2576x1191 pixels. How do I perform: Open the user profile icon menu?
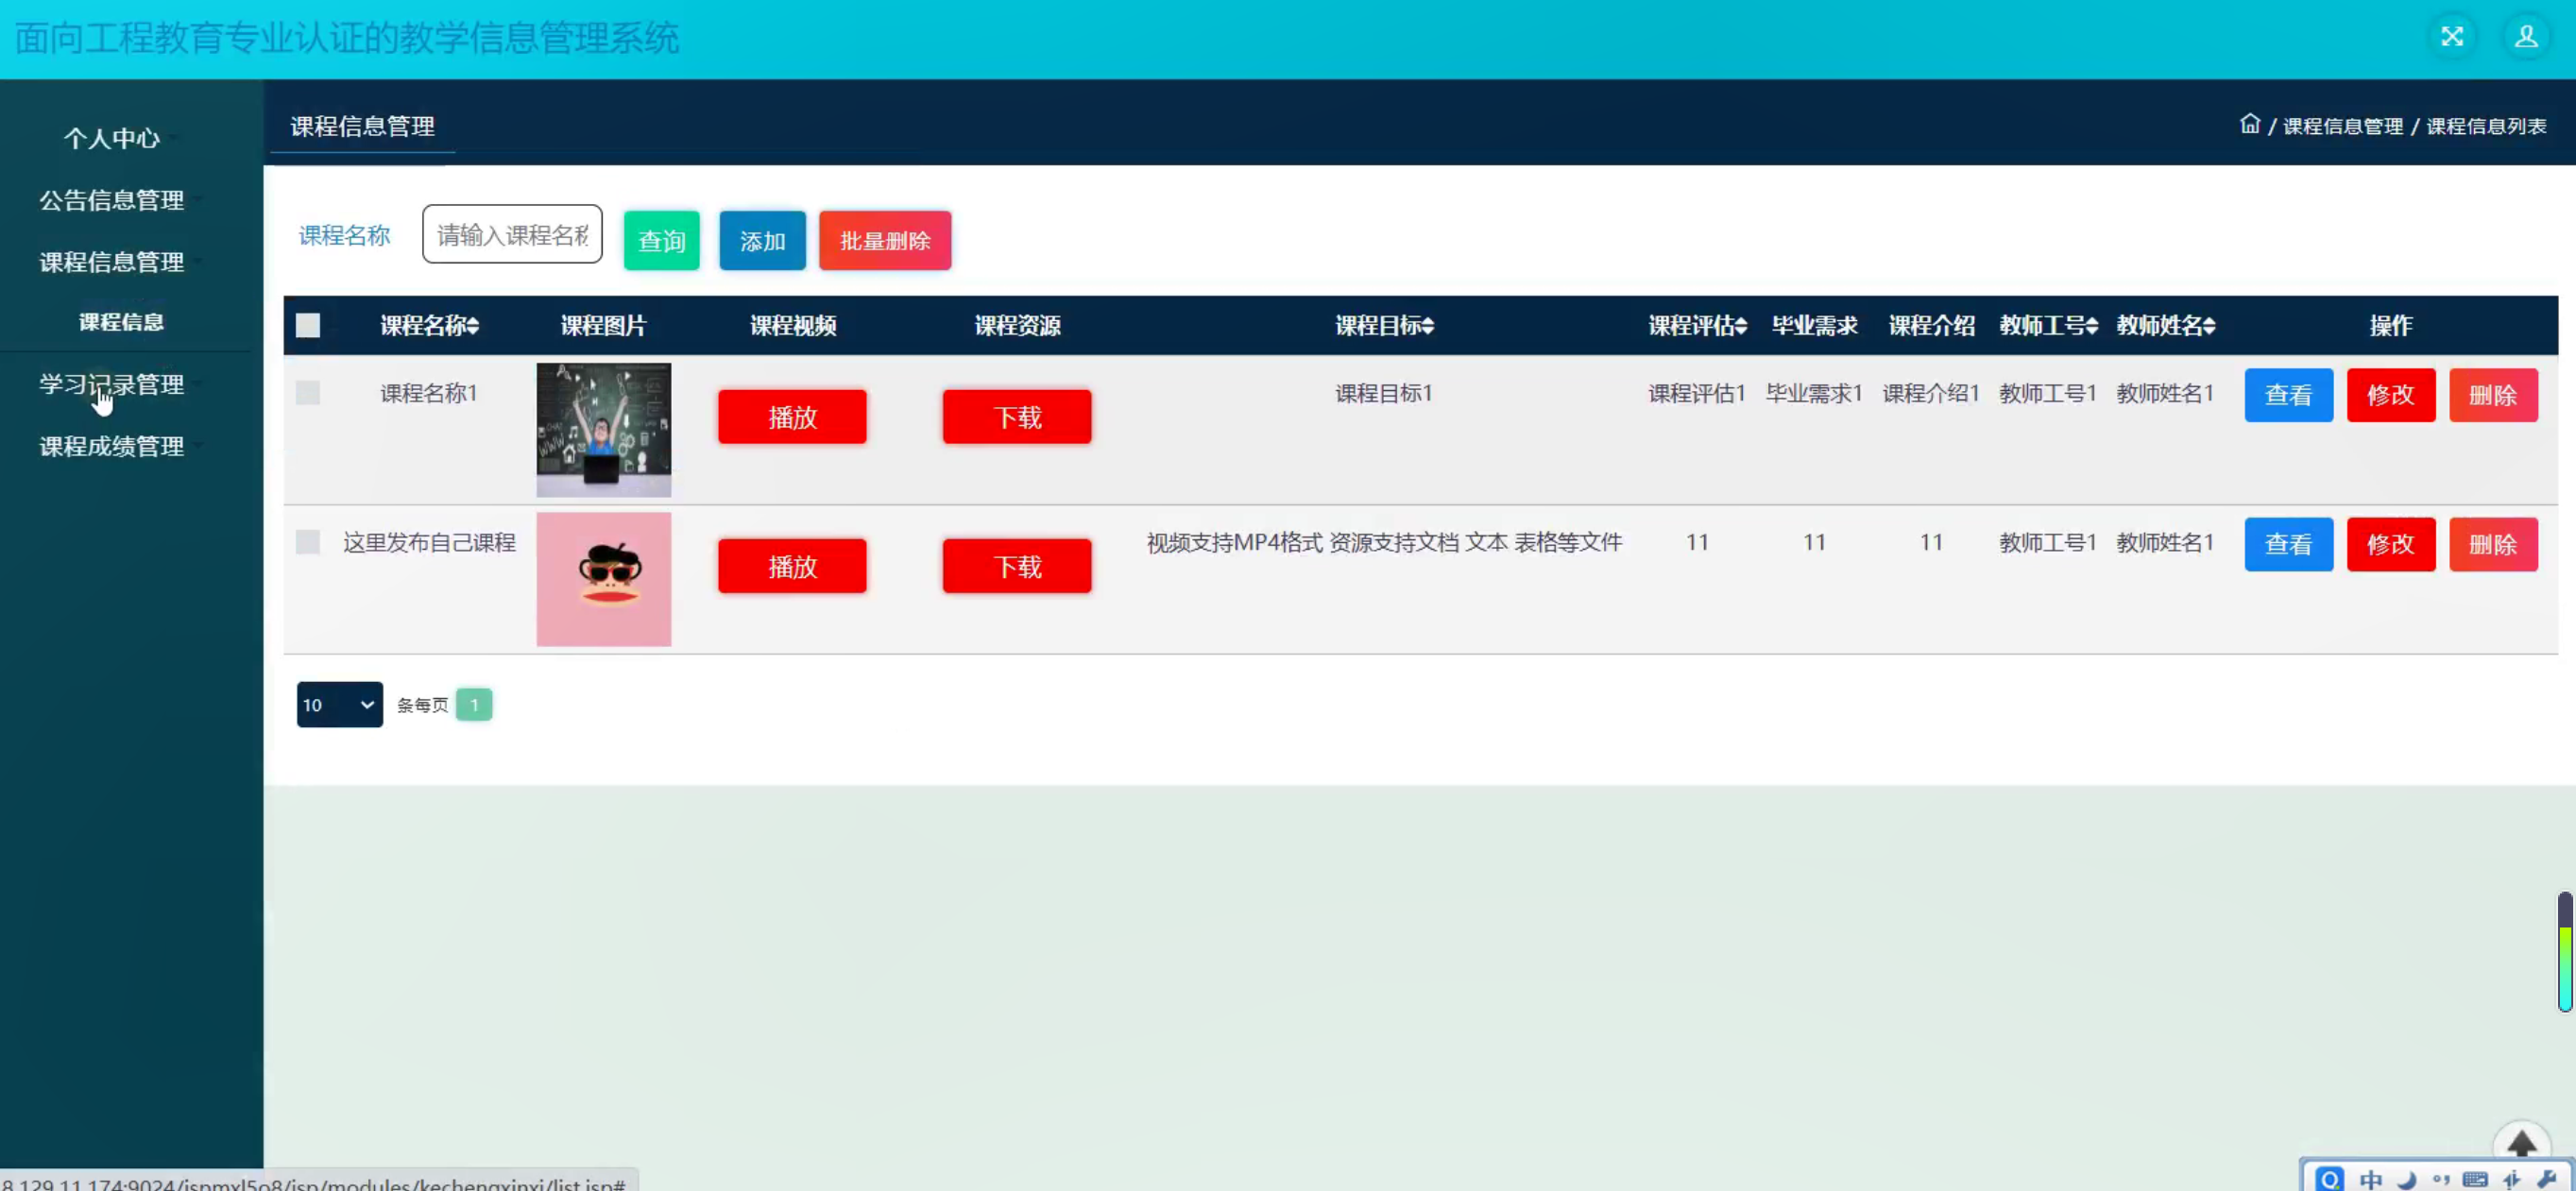coord(2525,37)
